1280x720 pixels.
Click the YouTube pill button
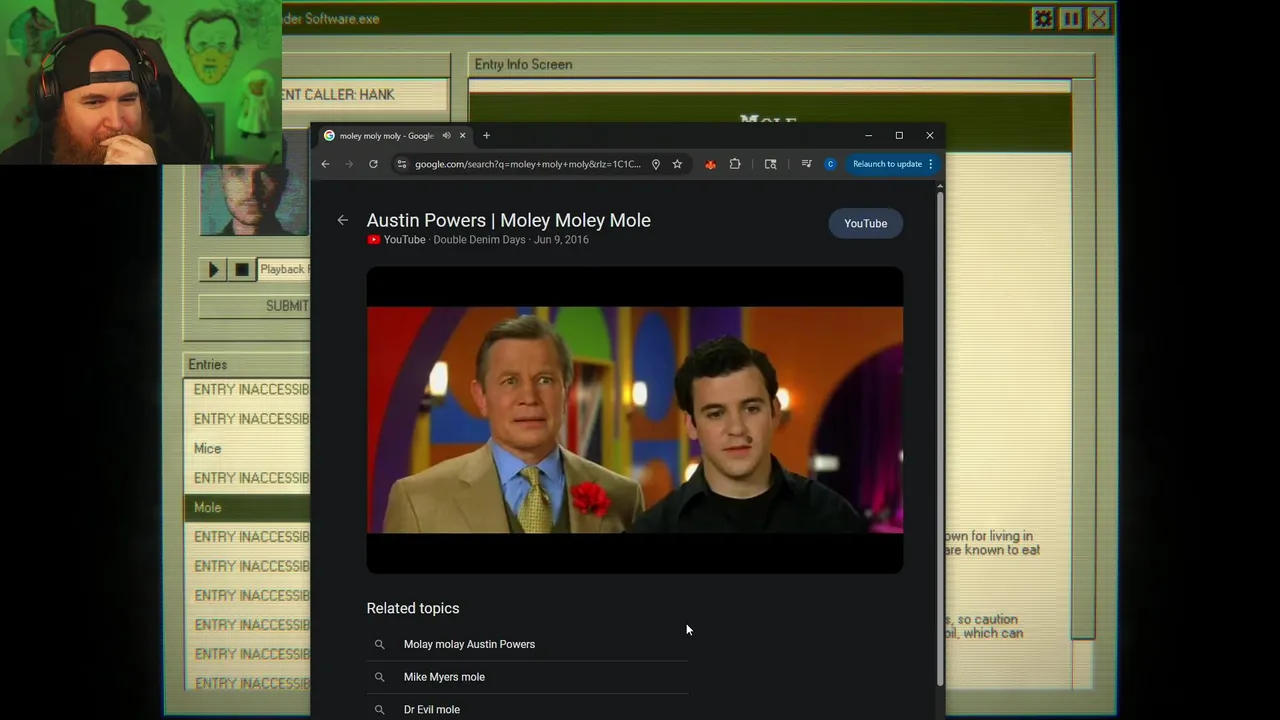tap(866, 223)
